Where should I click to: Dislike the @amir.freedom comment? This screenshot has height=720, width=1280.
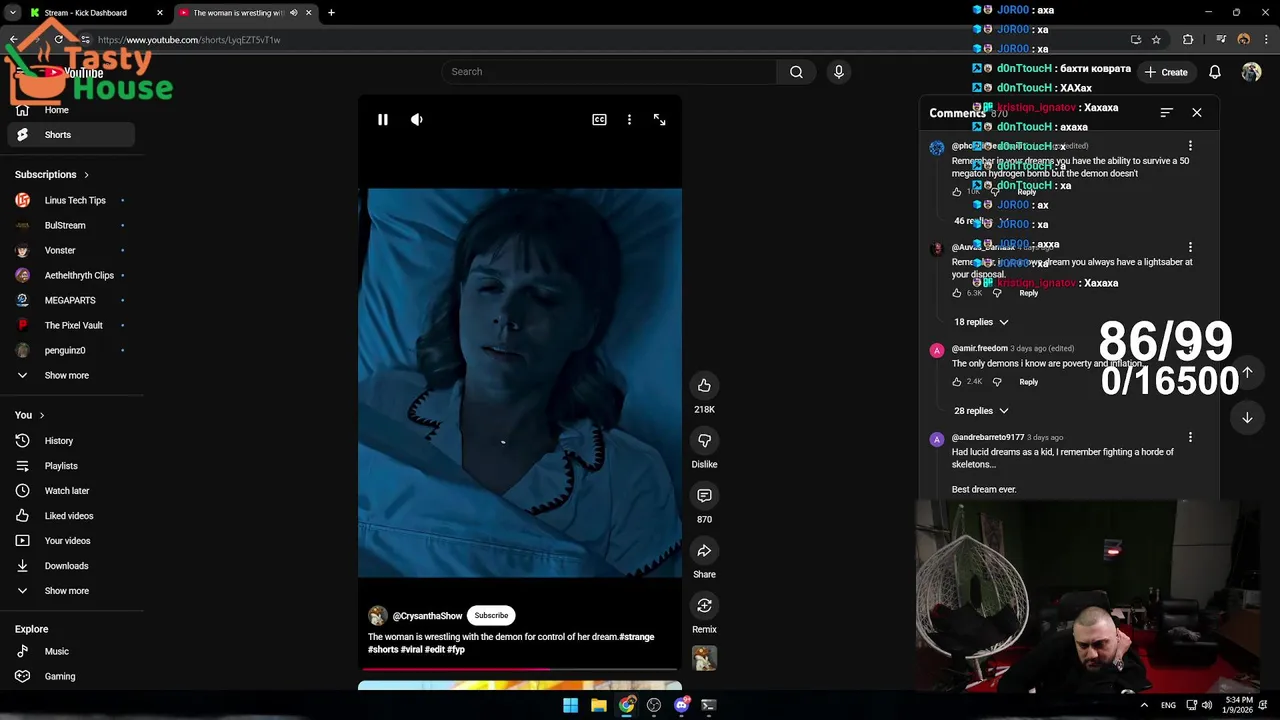[996, 382]
